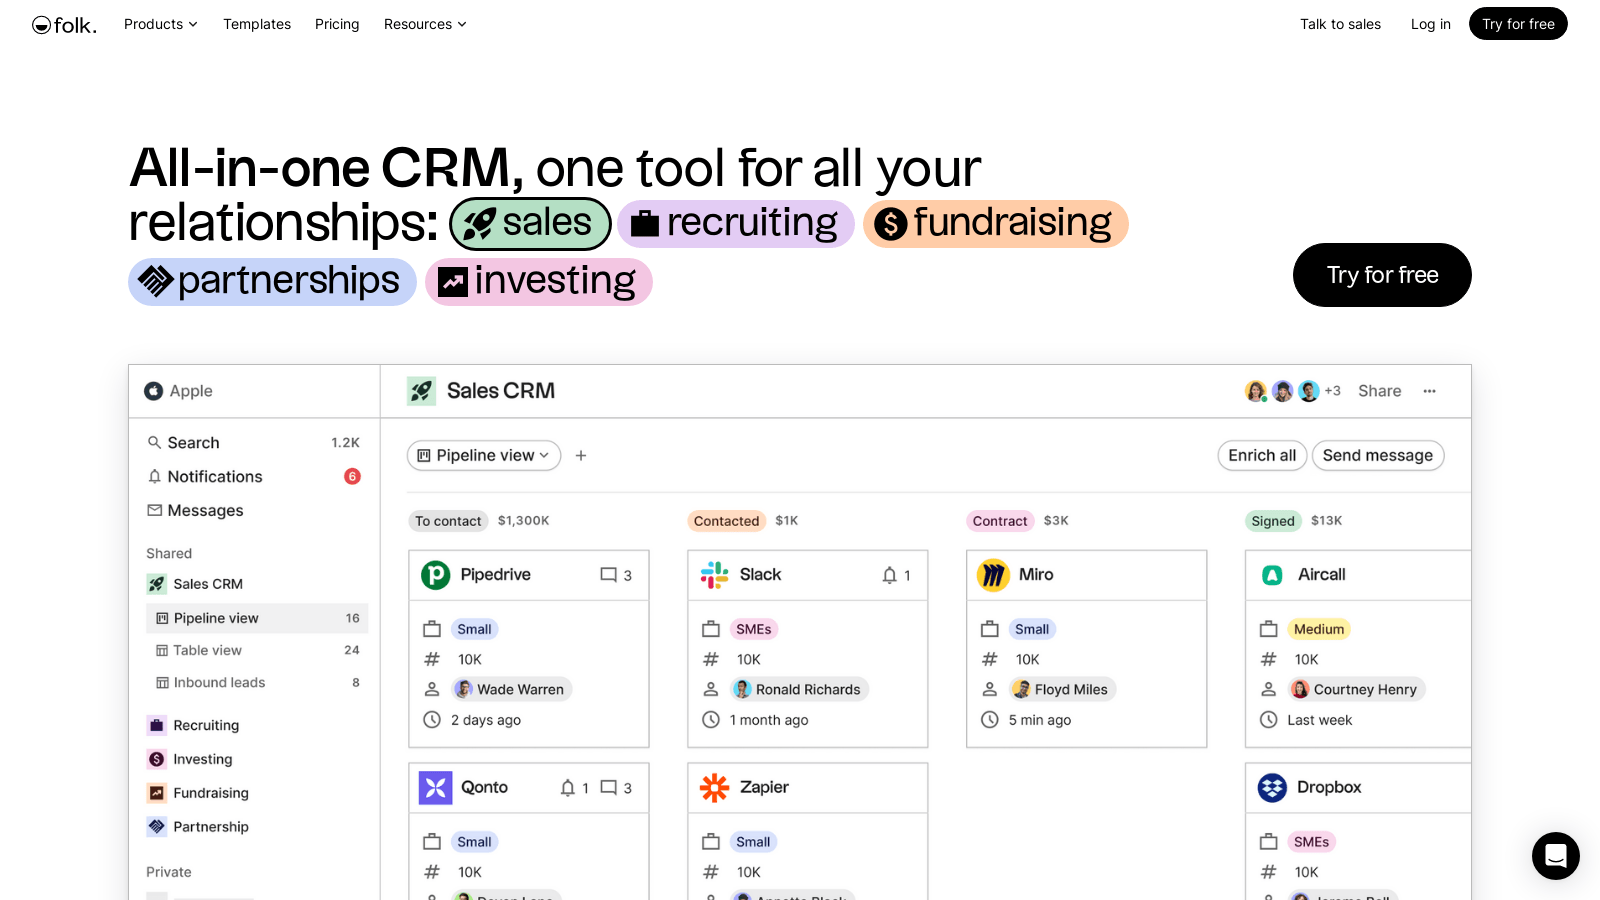1600x900 pixels.
Task: Select the recruiting pill in the headline
Action: [736, 223]
